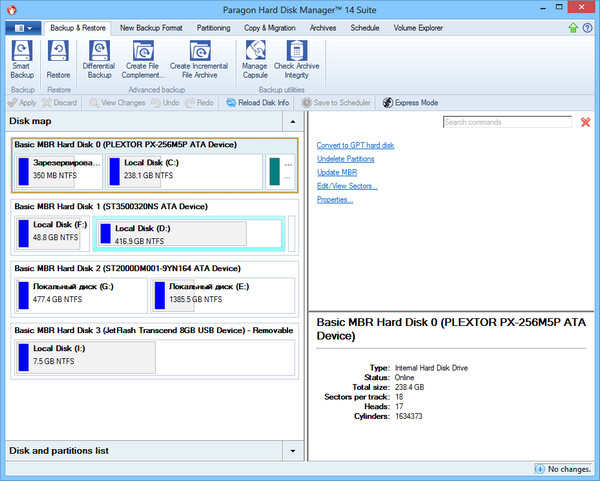
Task: Switch to Express Mode
Action: (x=410, y=103)
